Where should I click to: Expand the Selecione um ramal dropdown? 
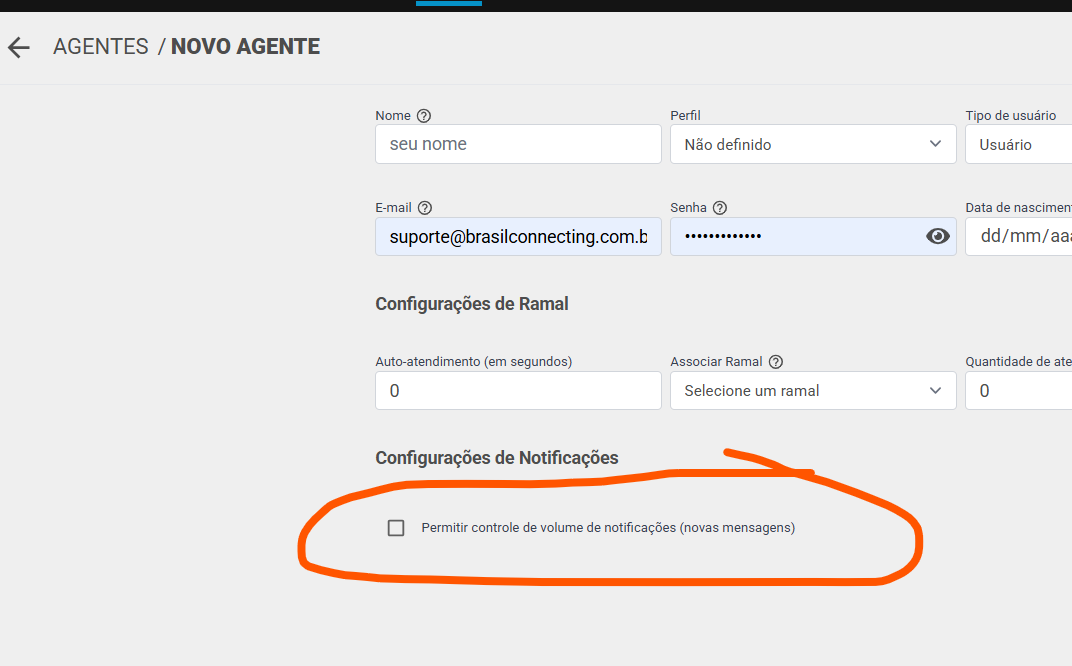[813, 390]
